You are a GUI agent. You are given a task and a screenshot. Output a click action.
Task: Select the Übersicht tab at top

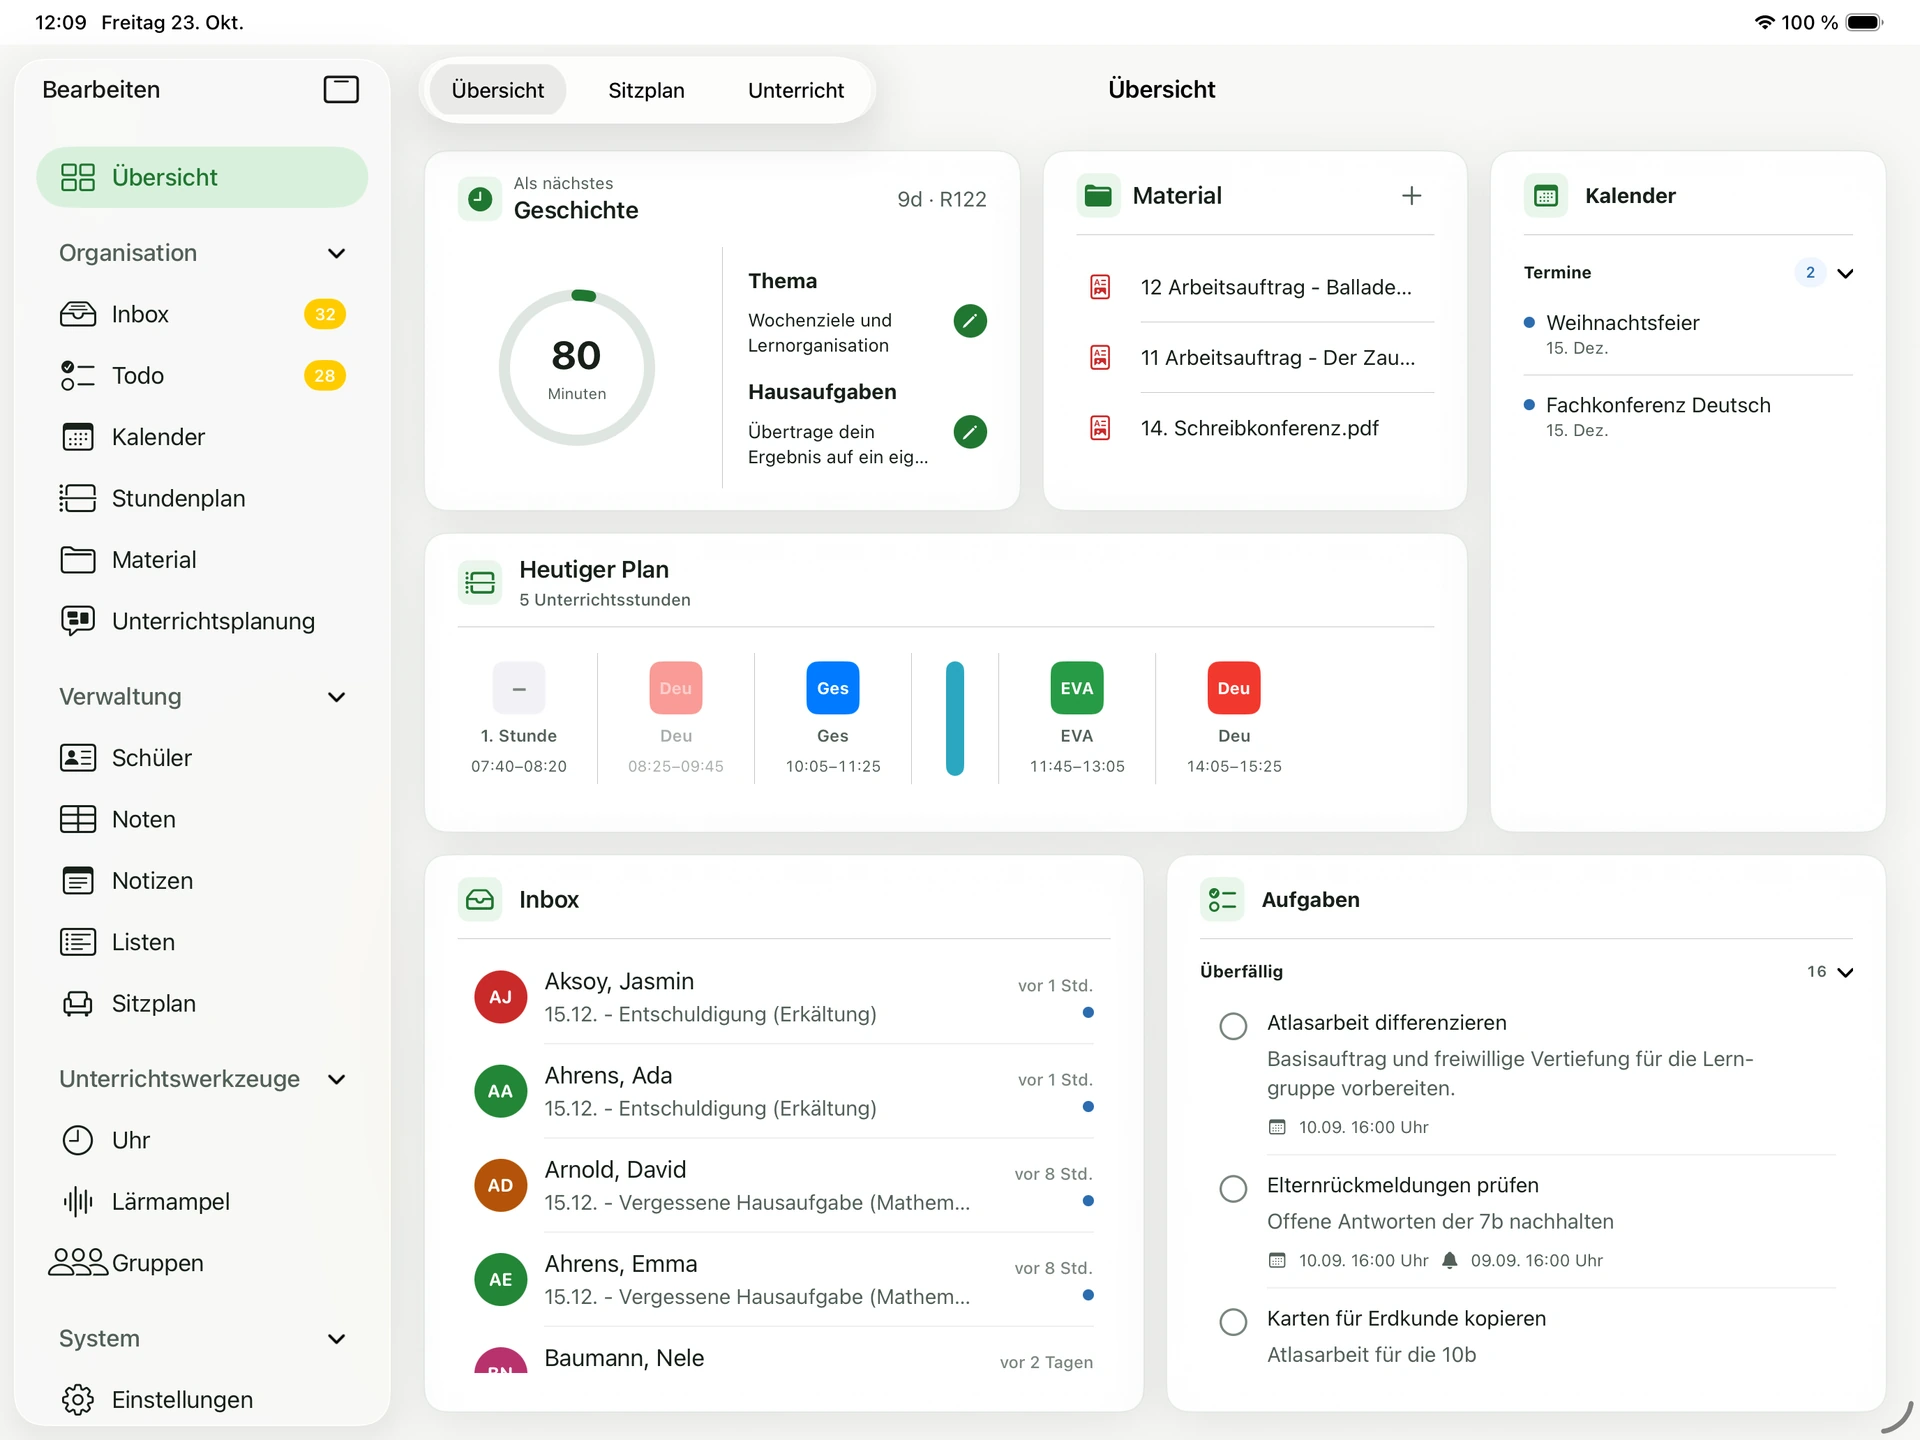pyautogui.click(x=498, y=91)
